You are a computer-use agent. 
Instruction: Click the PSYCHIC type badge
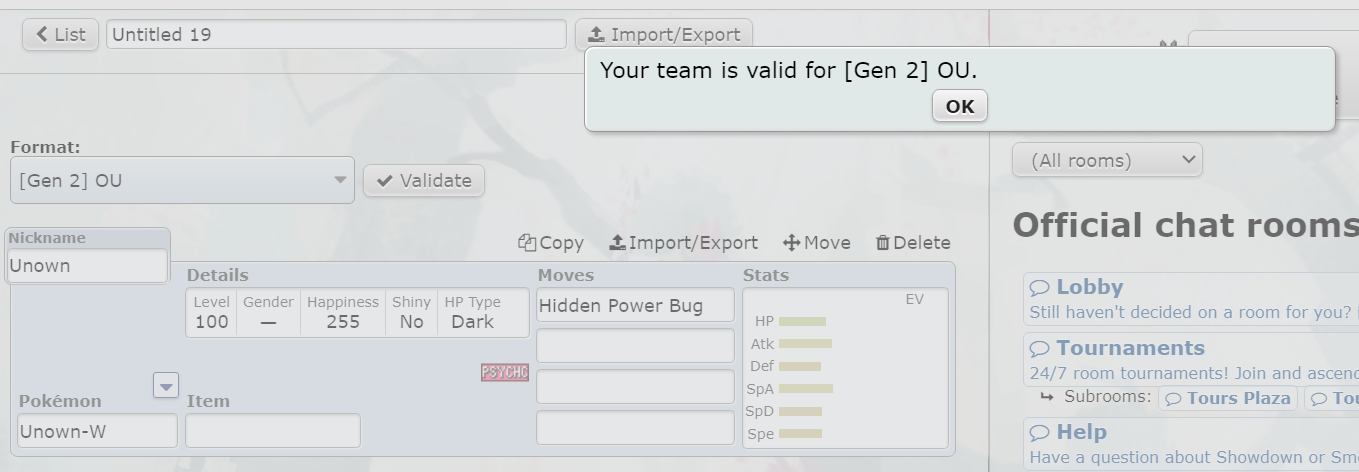tap(504, 373)
